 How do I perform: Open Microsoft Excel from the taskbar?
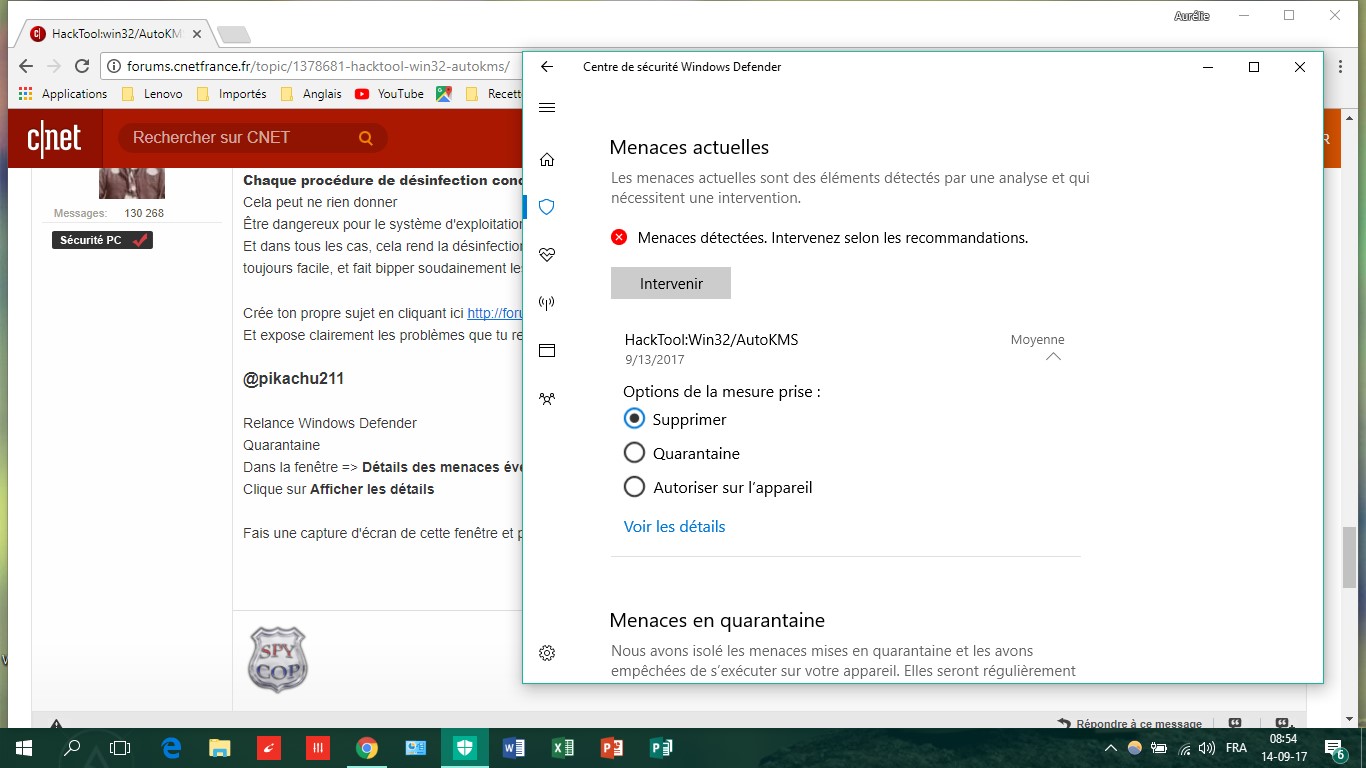pos(563,748)
